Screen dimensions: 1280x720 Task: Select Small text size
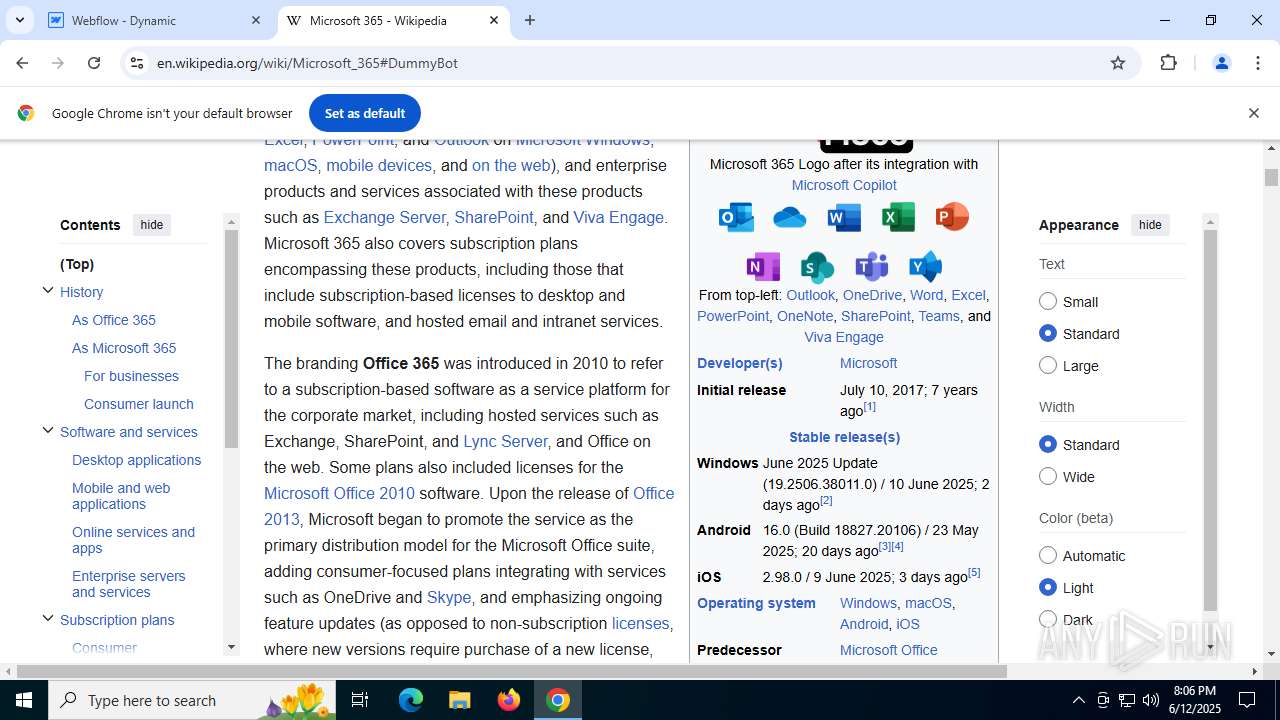point(1048,301)
